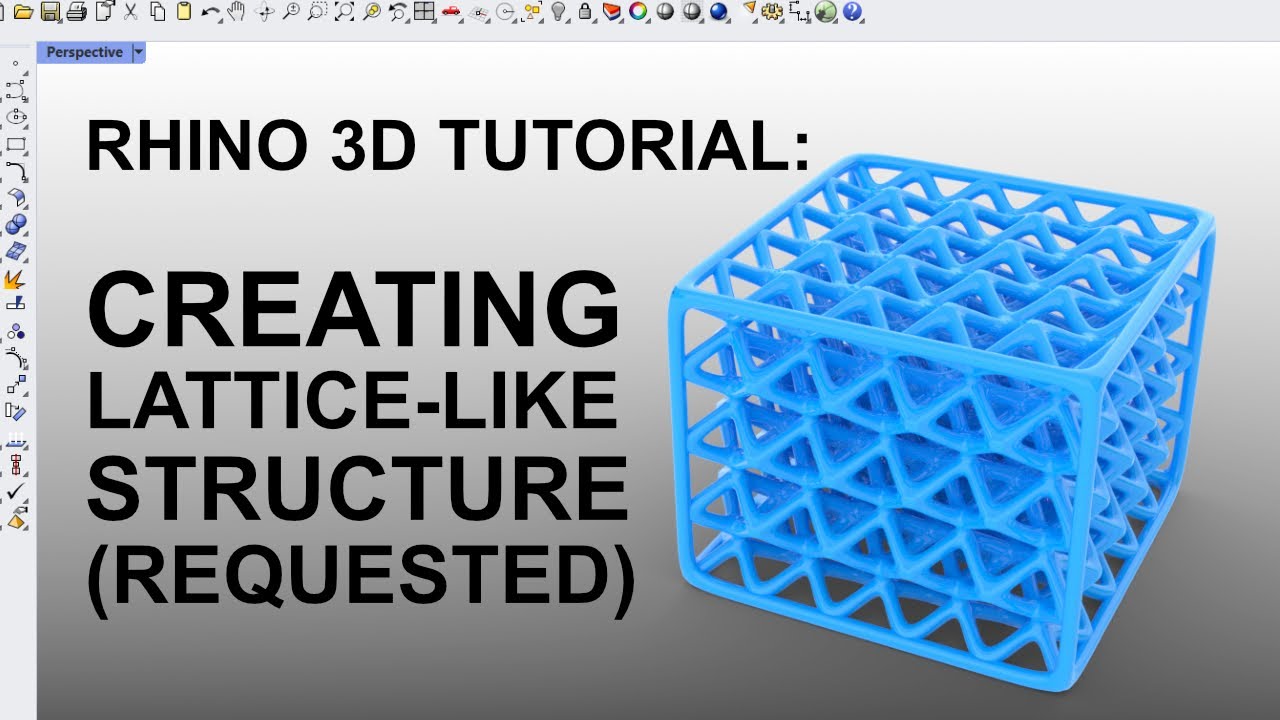Click the Text Object icon in the sidebar
Viewport: 1280px width, 720px height.
(x=16, y=518)
